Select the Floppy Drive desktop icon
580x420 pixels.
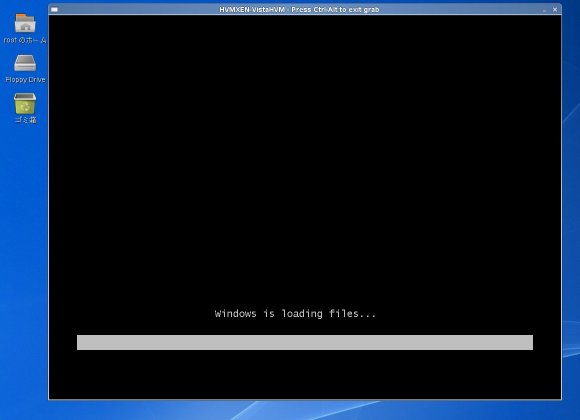pos(25,63)
